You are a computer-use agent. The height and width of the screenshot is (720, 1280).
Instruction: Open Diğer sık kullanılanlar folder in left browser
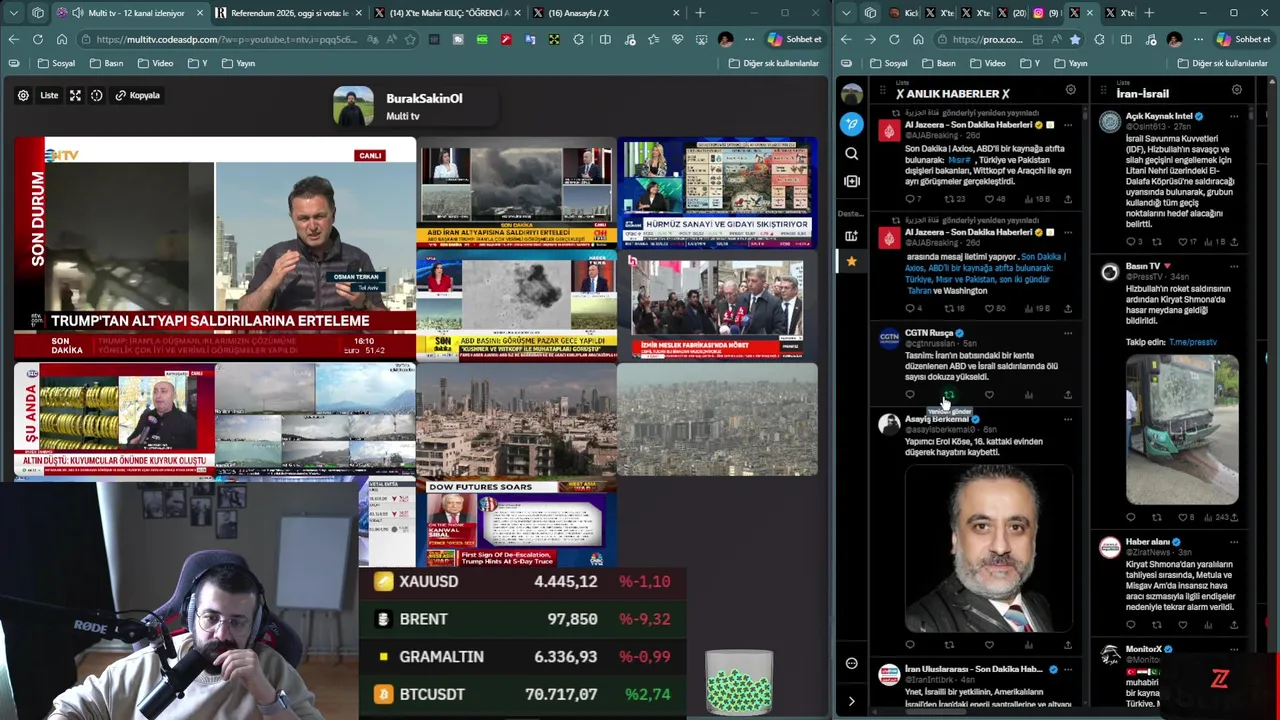[x=774, y=63]
